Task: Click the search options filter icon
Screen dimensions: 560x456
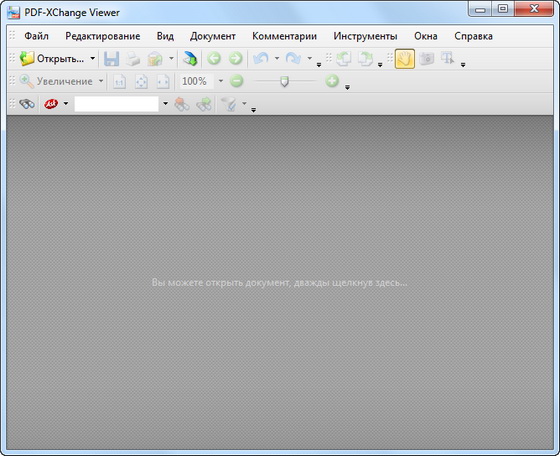Action: 229,104
